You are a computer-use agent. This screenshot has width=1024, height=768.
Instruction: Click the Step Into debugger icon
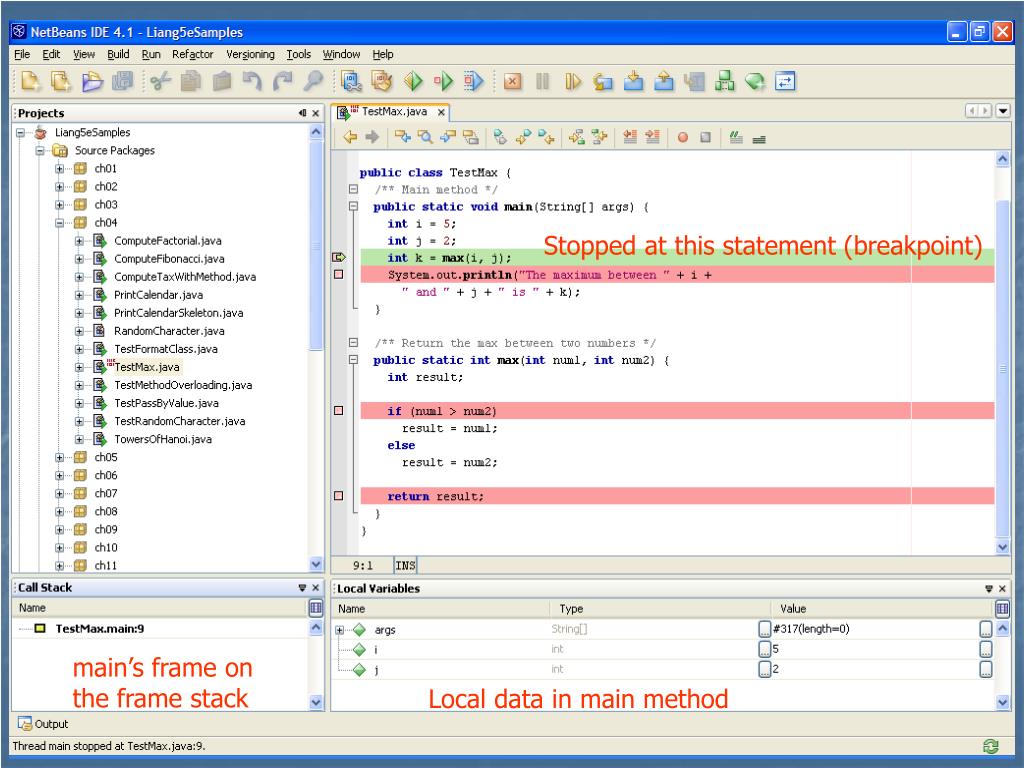[633, 81]
